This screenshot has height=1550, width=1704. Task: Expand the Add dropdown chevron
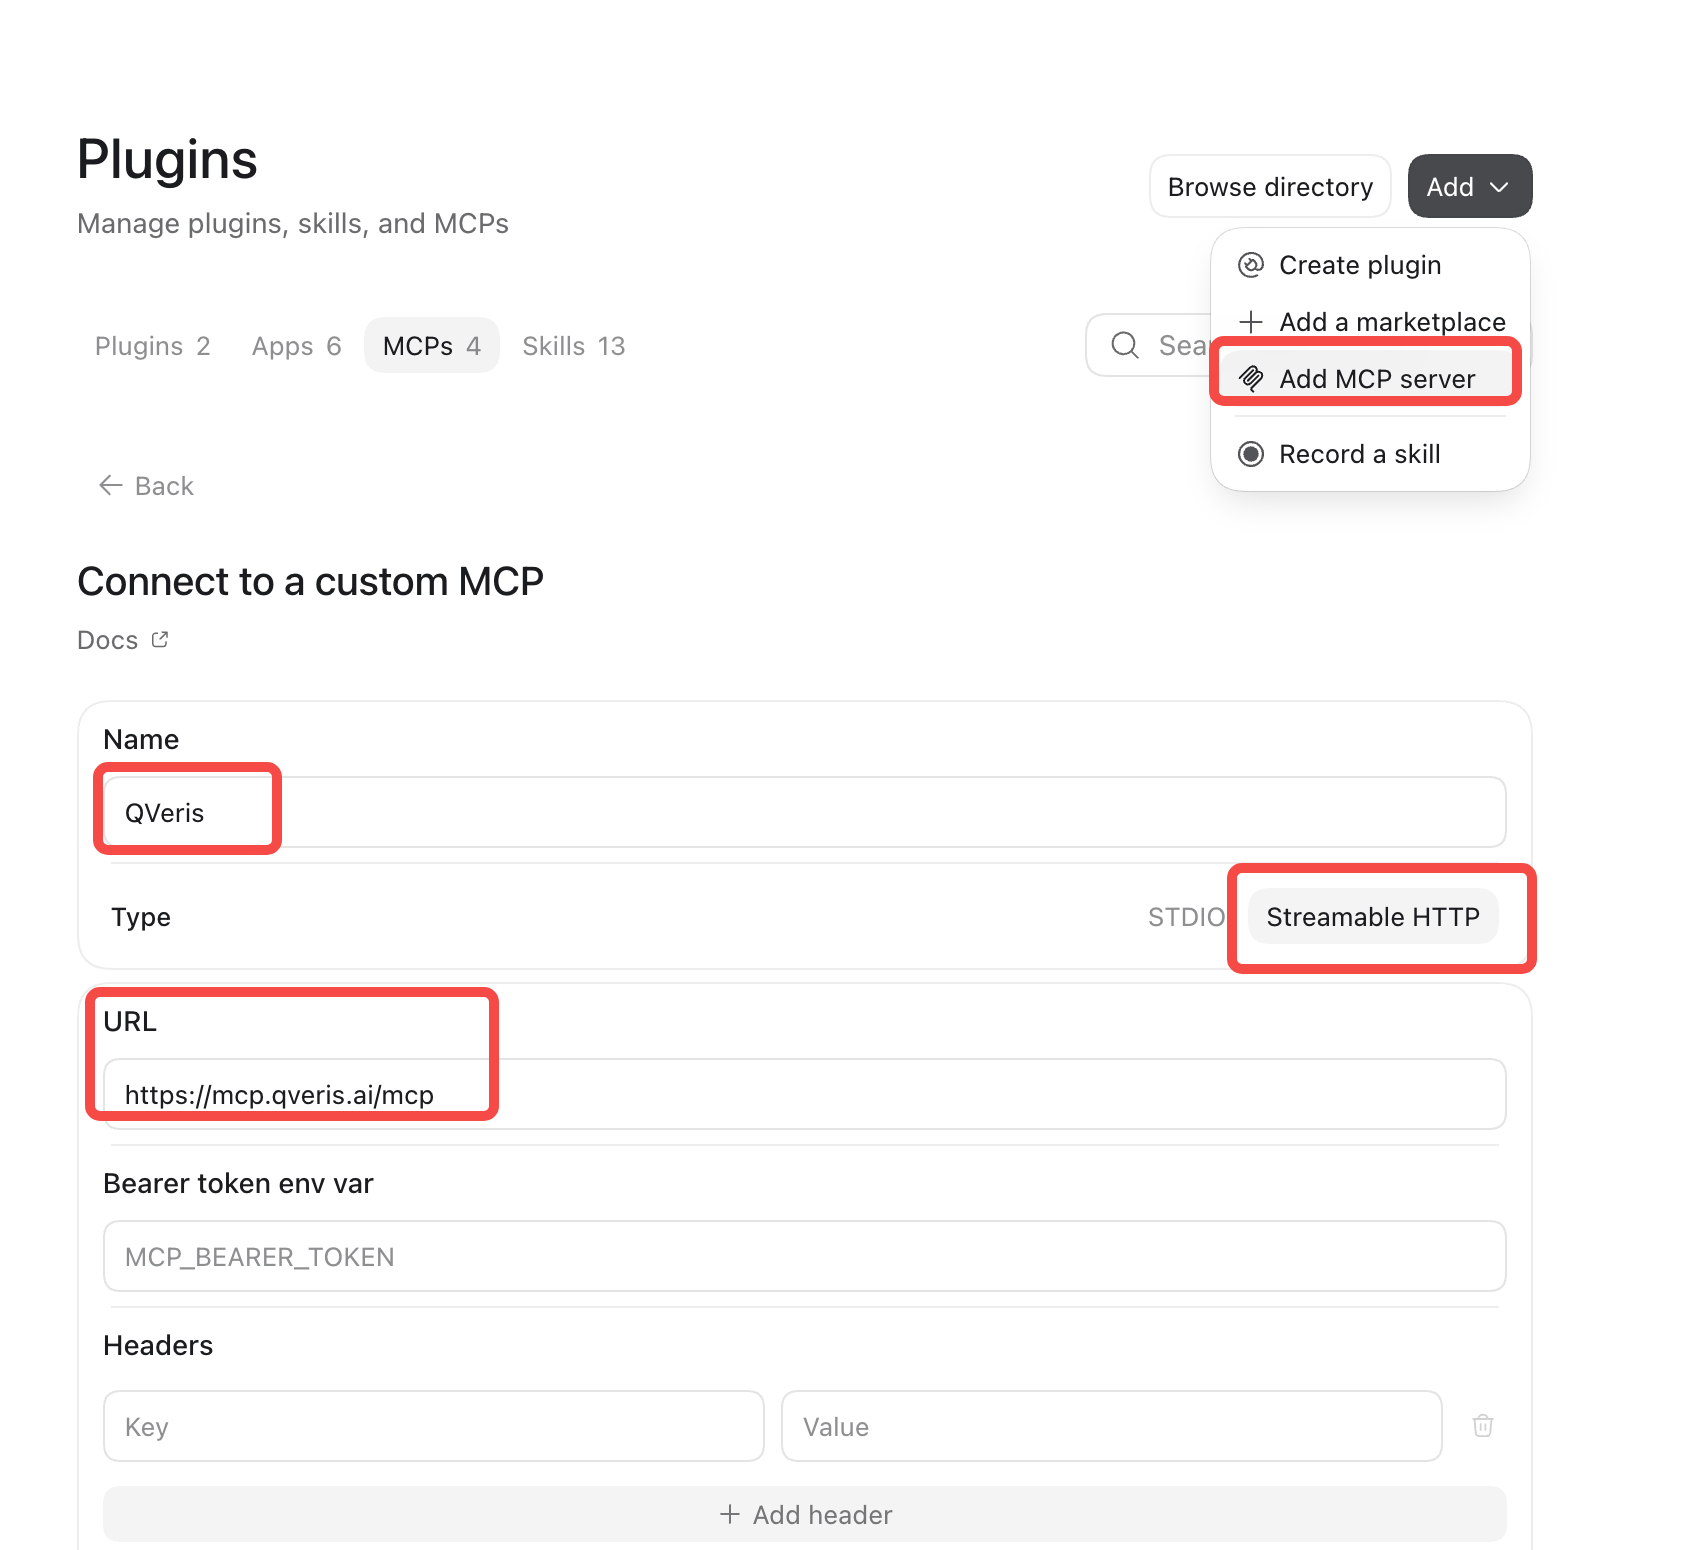pos(1499,187)
